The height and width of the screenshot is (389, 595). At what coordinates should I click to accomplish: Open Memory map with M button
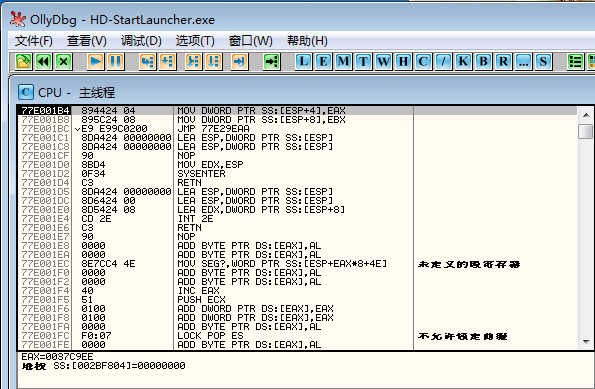343,61
